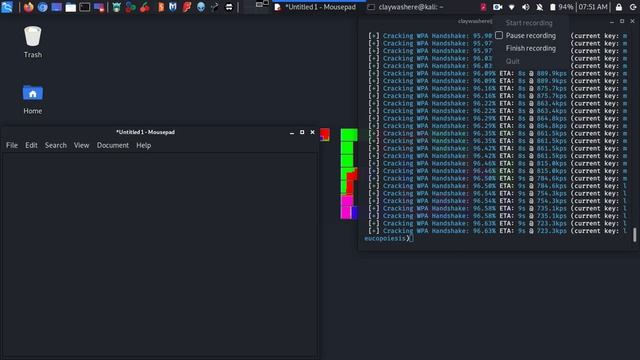Viewport: 640px width, 360px height.
Task: Open the Document menu in Mousepad
Action: coord(113,145)
